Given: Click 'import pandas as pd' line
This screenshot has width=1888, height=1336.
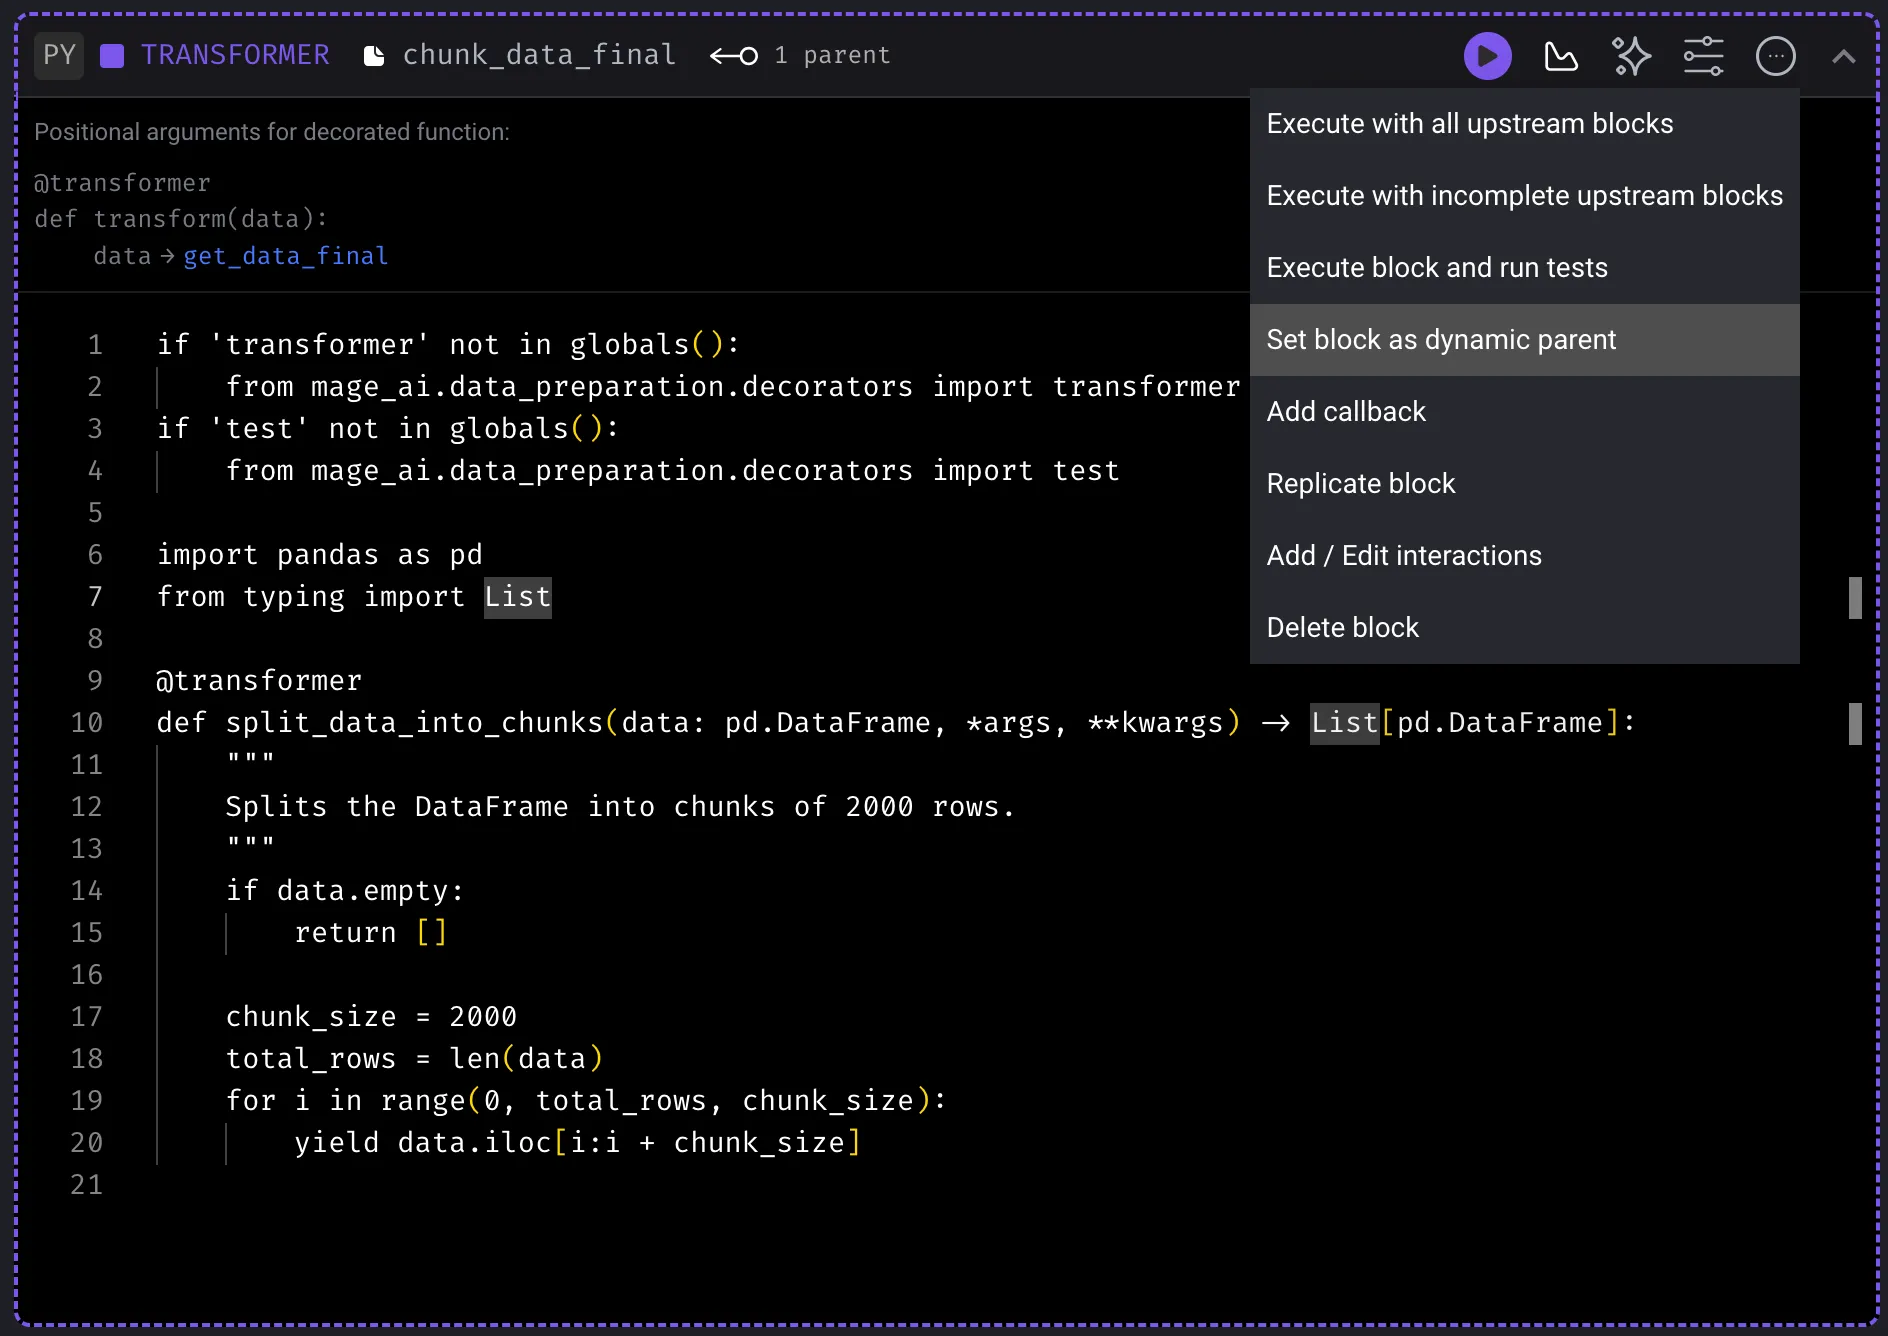Looking at the screenshot, I should click(320, 555).
